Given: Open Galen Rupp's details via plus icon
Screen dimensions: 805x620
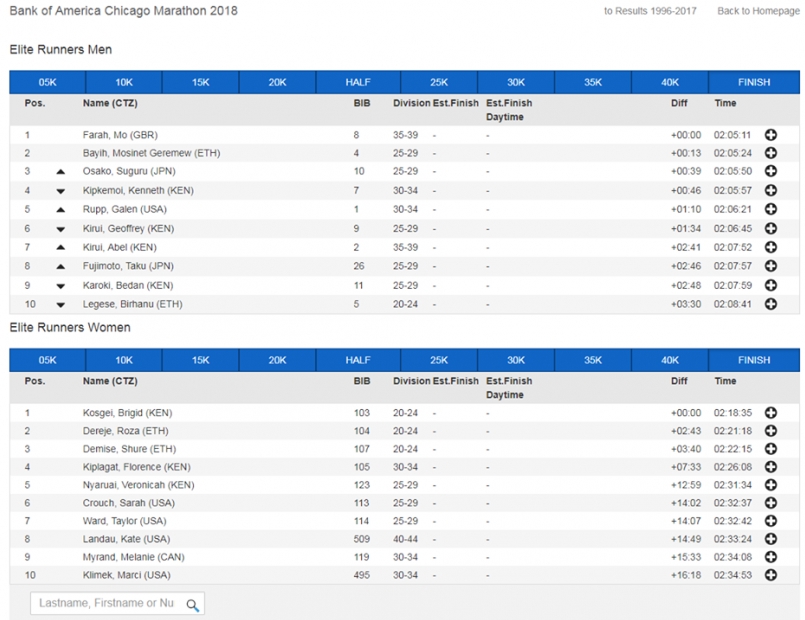Looking at the screenshot, I should (771, 210).
